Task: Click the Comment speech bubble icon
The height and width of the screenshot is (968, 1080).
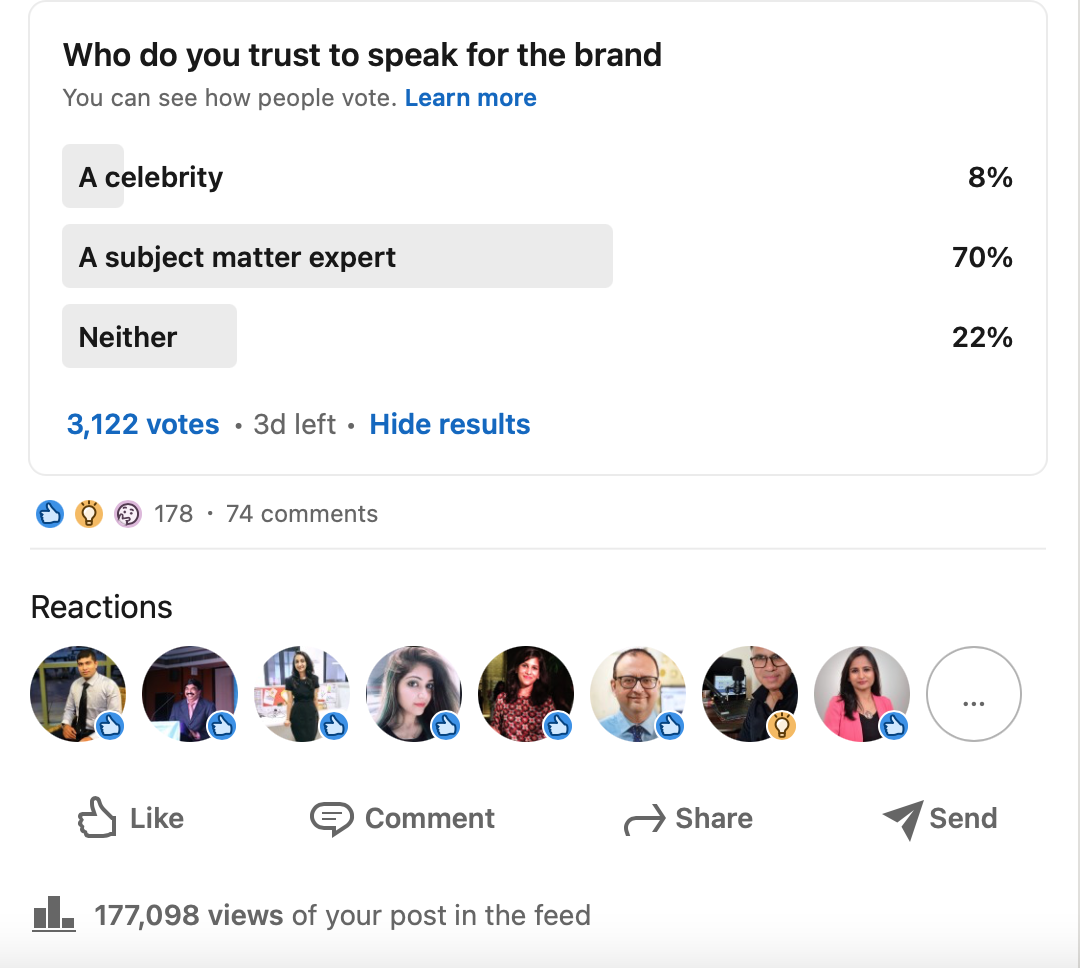Action: [331, 819]
